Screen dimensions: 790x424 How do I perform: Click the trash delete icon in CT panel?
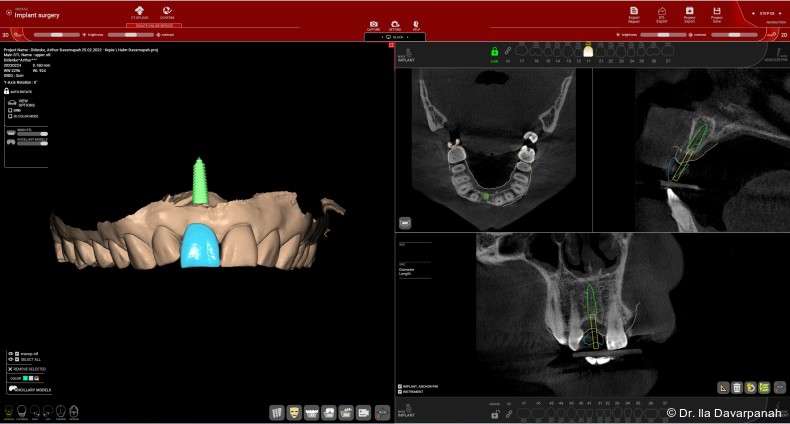[x=736, y=387]
